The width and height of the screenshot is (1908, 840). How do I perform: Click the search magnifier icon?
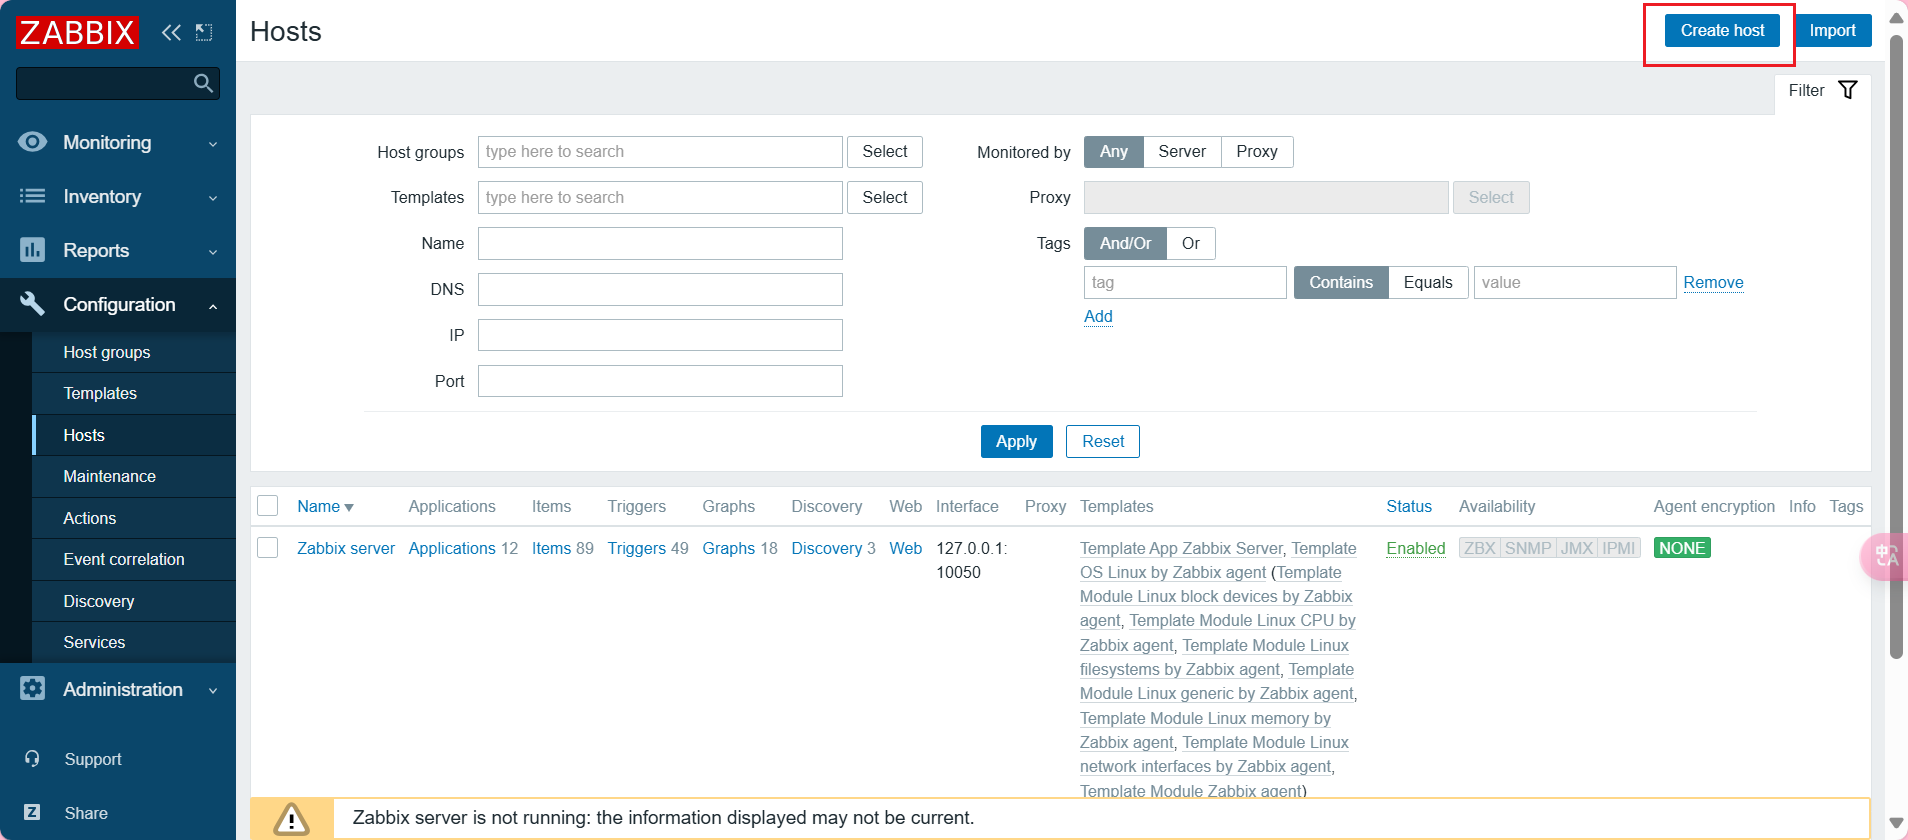tap(203, 84)
